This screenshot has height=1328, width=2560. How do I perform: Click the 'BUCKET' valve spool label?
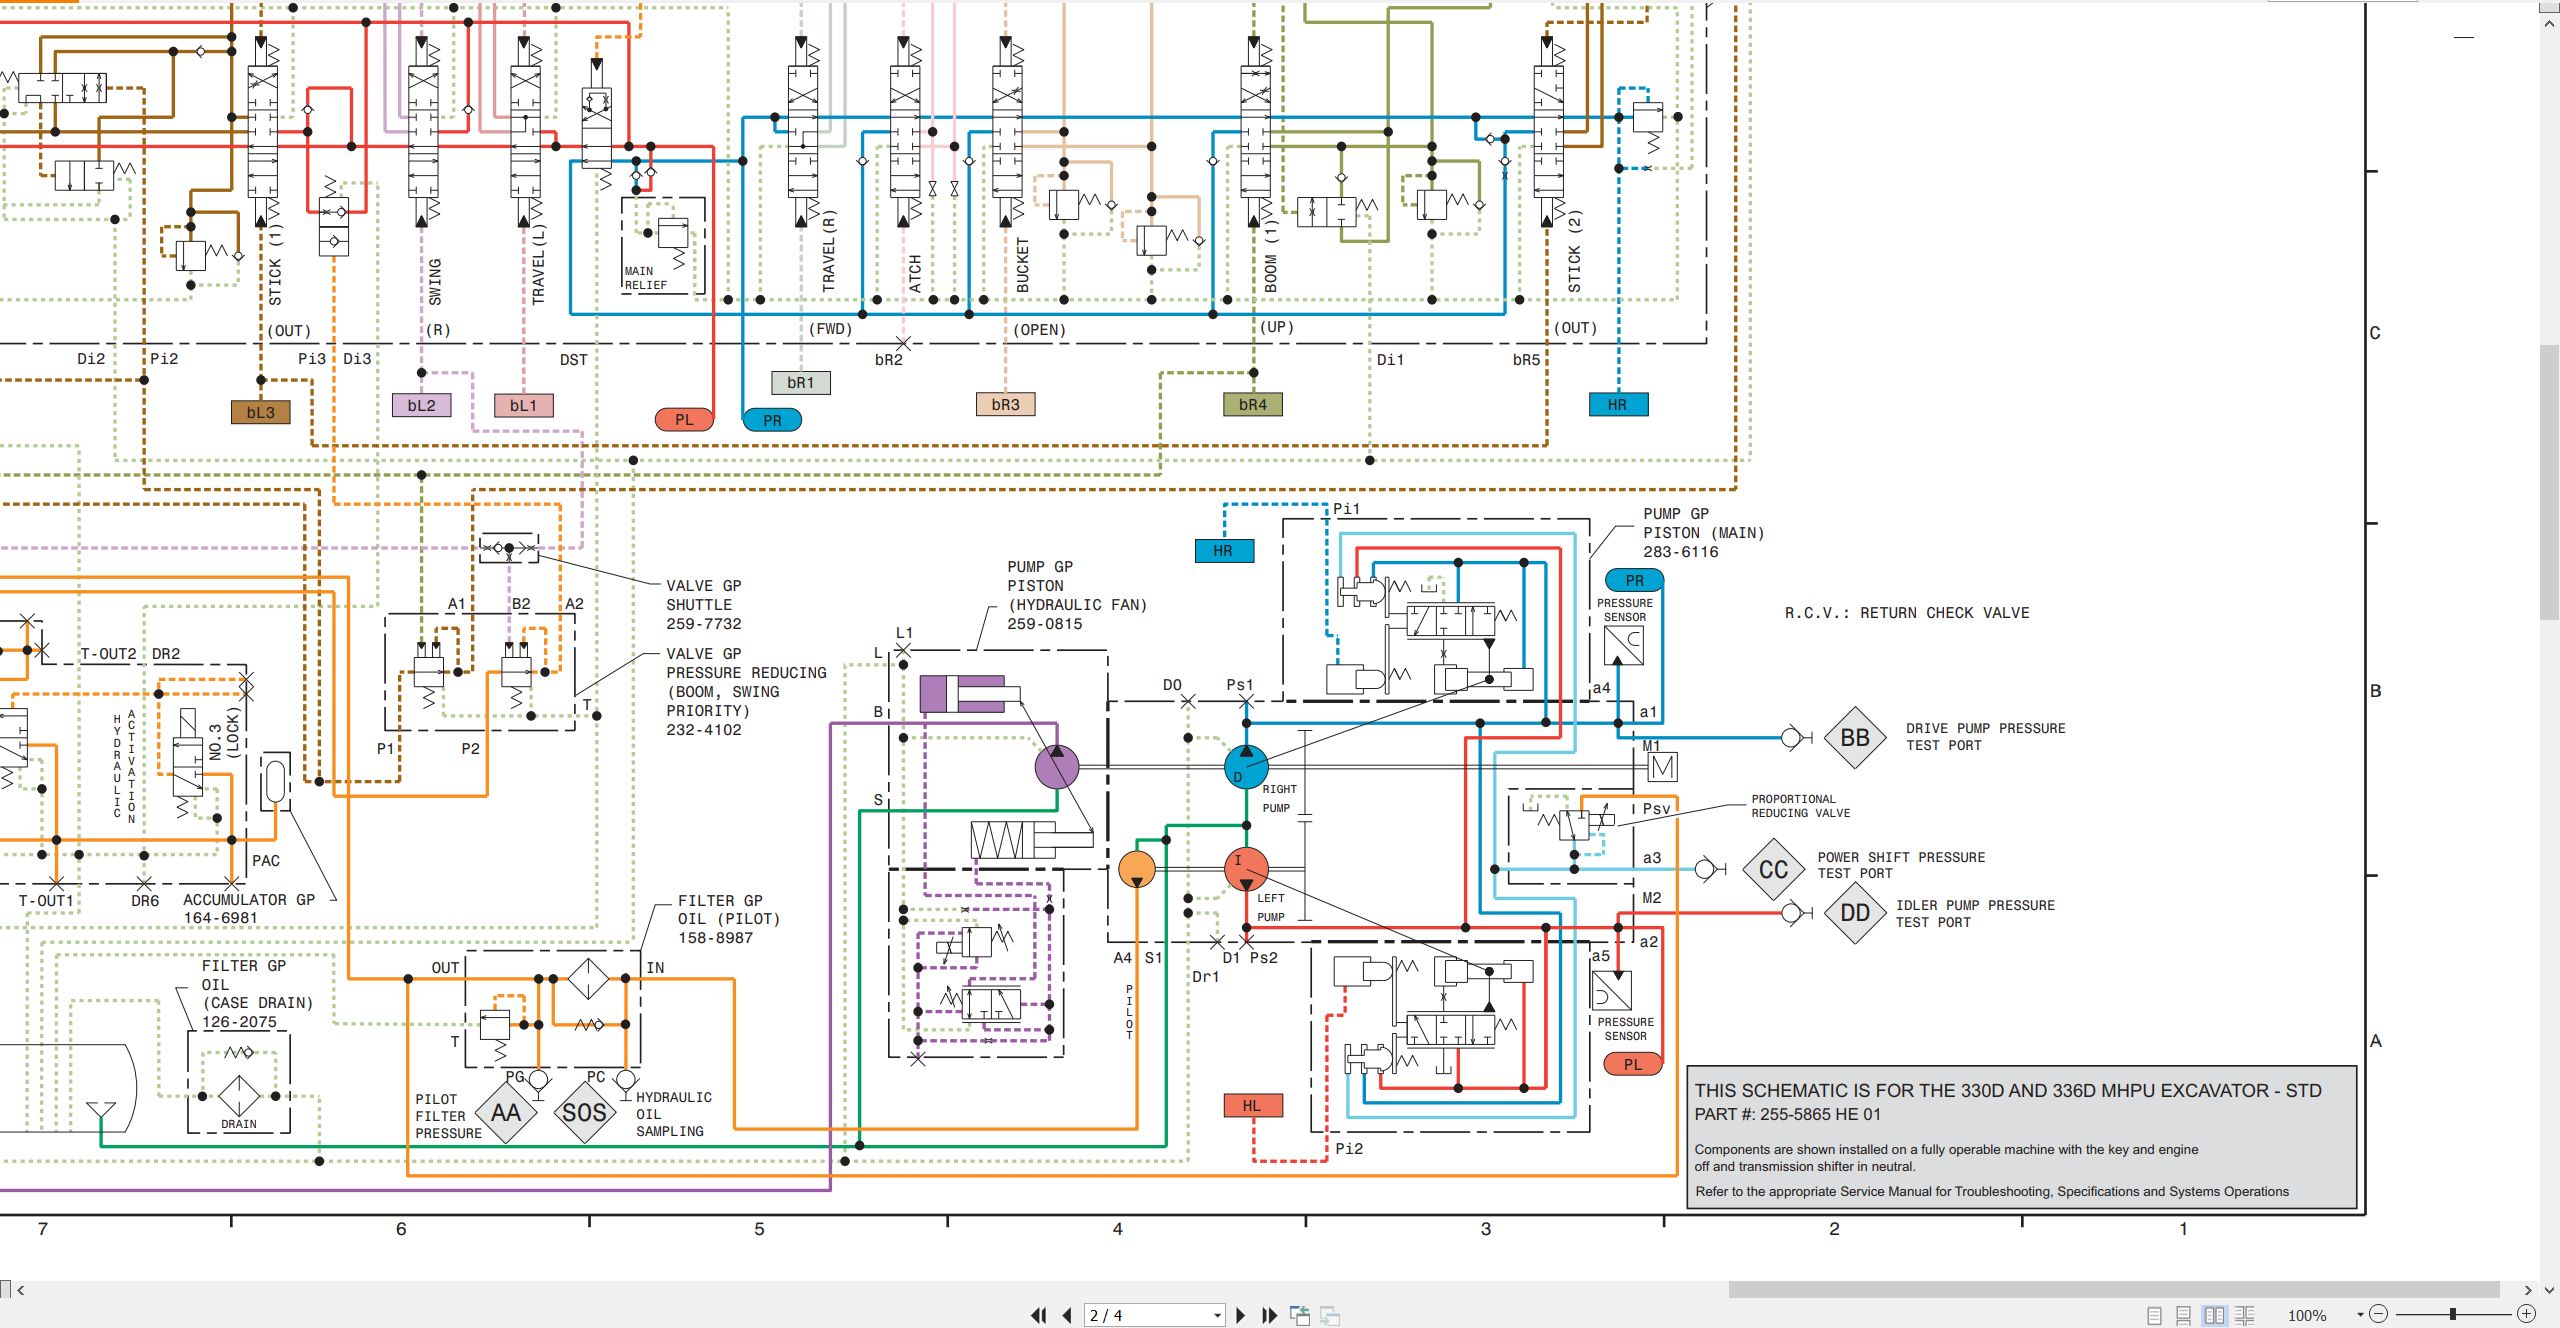tap(1022, 265)
